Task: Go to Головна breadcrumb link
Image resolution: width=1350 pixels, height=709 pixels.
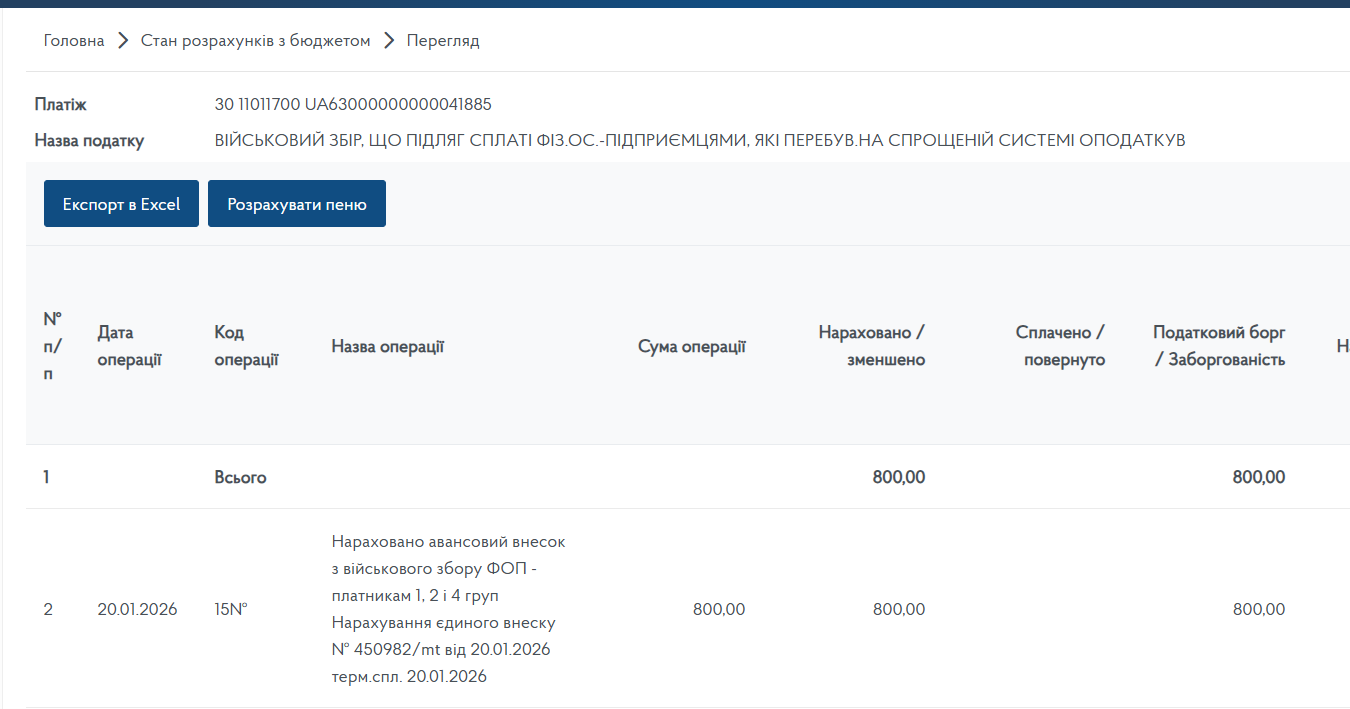Action: (x=74, y=41)
